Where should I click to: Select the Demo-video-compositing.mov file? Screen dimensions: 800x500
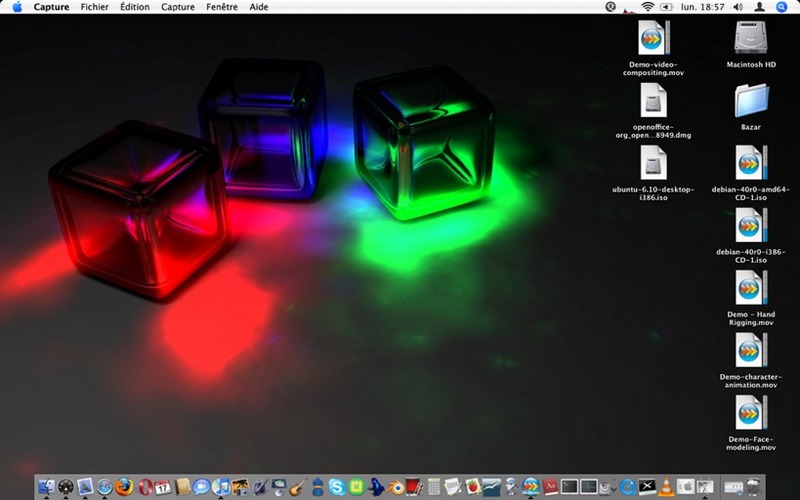coord(652,38)
